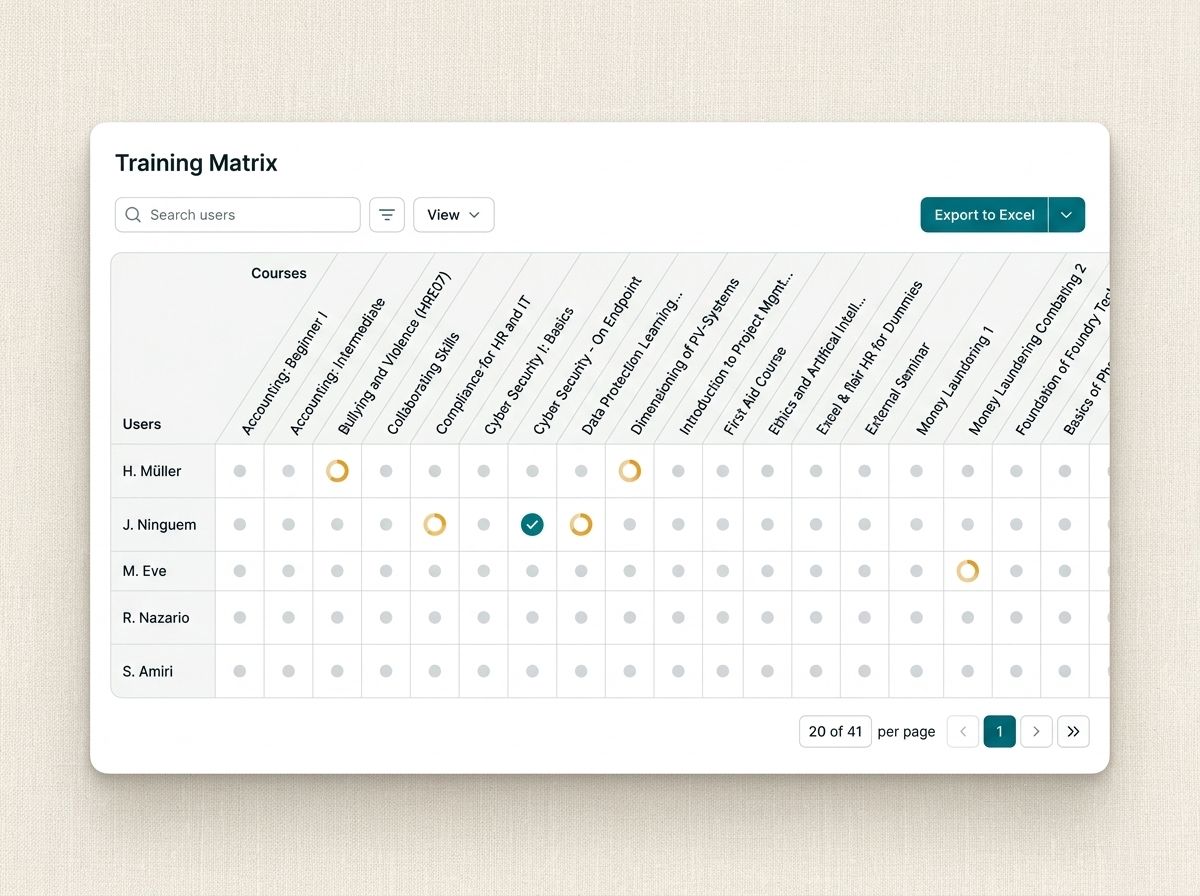
Task: Click the S. Amiri user row name
Action: pos(148,671)
